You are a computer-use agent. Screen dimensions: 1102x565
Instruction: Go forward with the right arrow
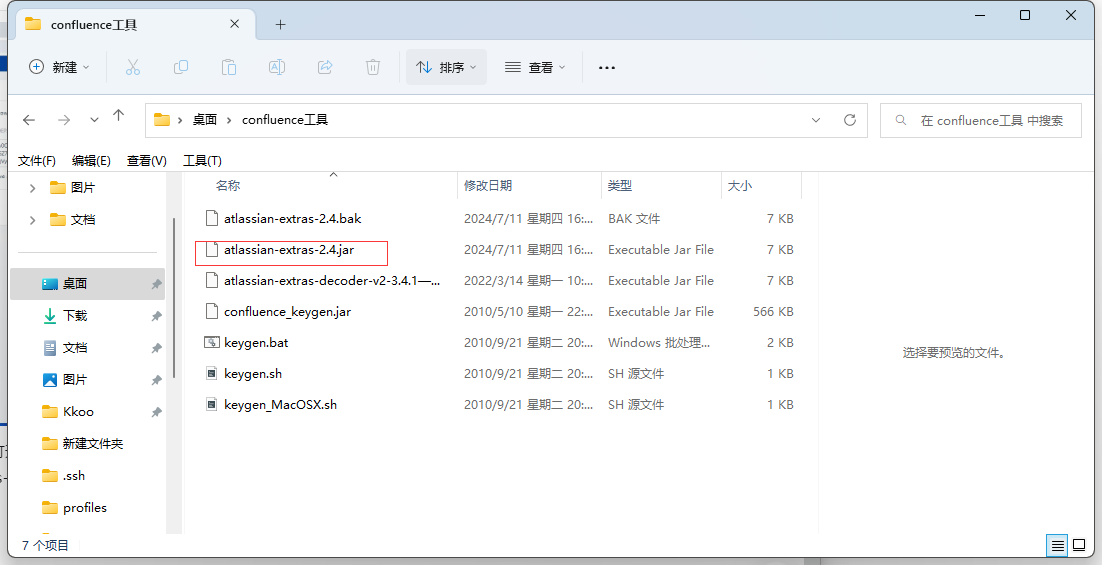click(x=64, y=120)
